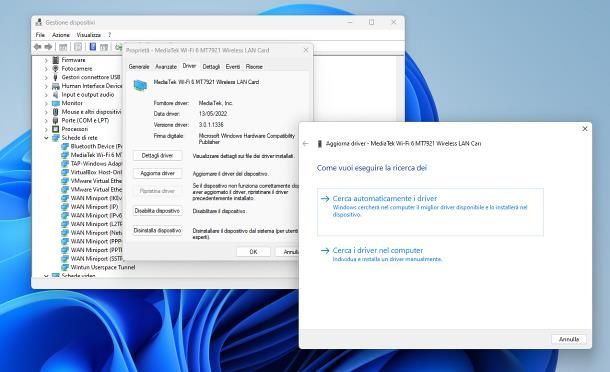
Task: Click the Firmware category icon
Action: [x=56, y=60]
